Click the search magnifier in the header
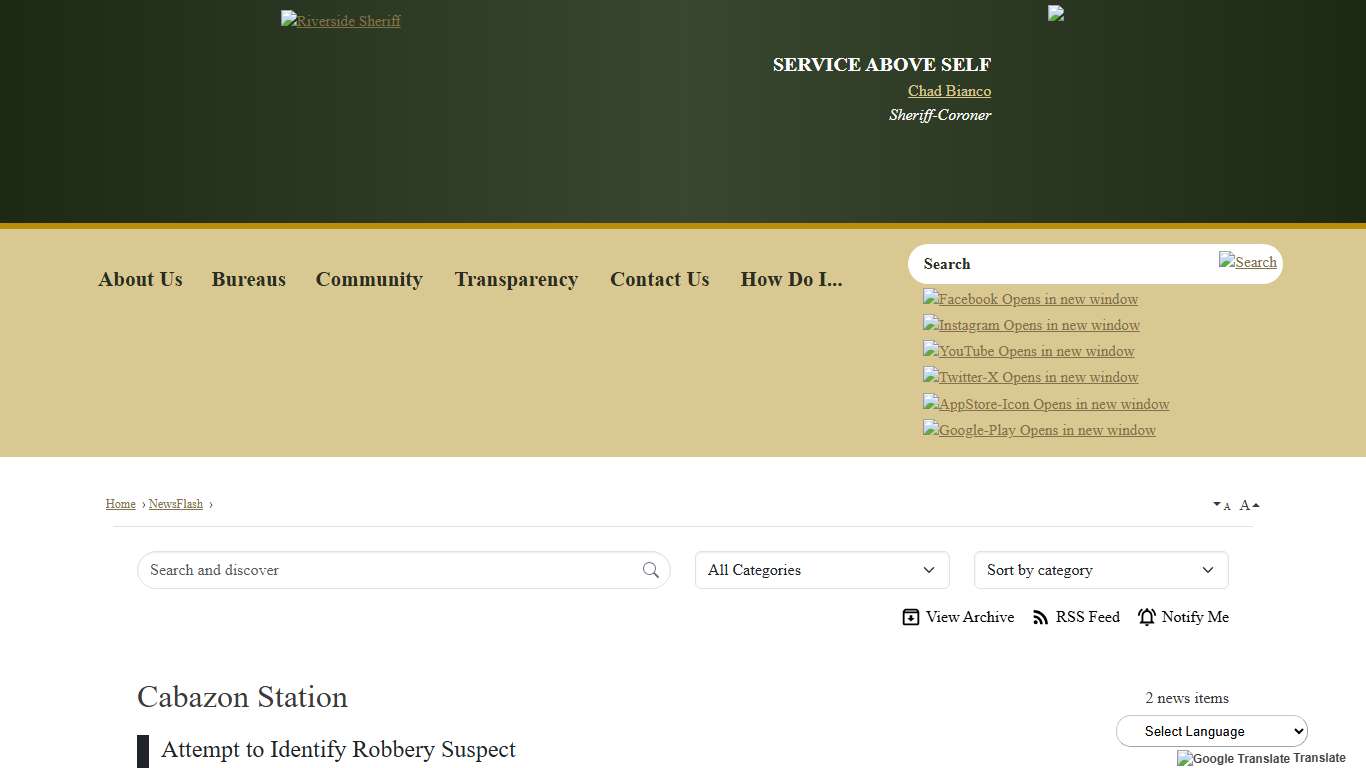1366x768 pixels. [x=1248, y=262]
